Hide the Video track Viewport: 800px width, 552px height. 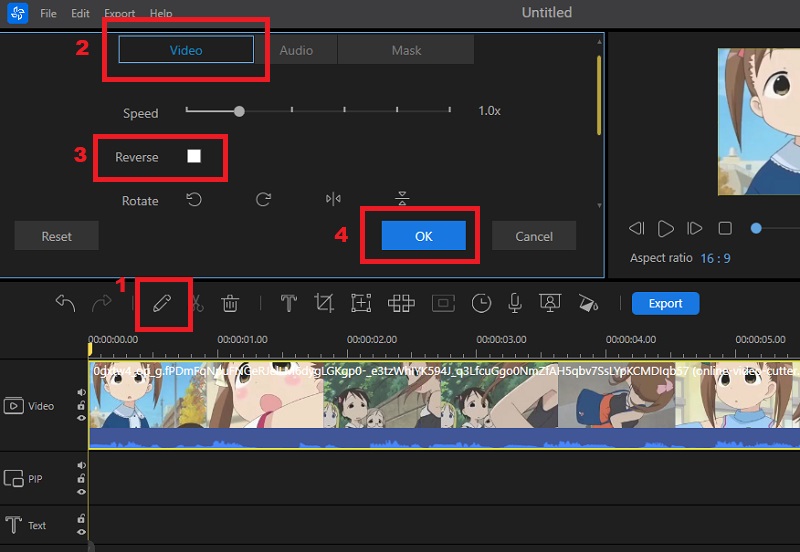coord(81,418)
